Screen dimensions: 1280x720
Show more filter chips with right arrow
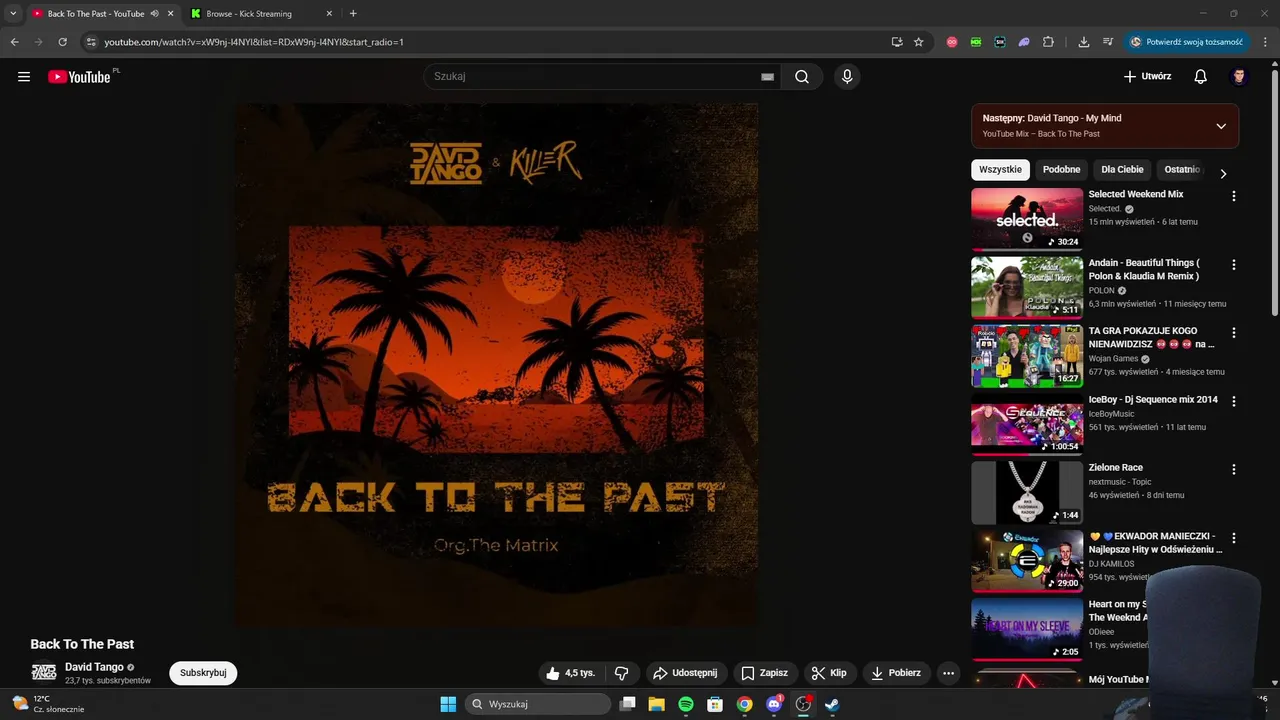(x=1222, y=173)
